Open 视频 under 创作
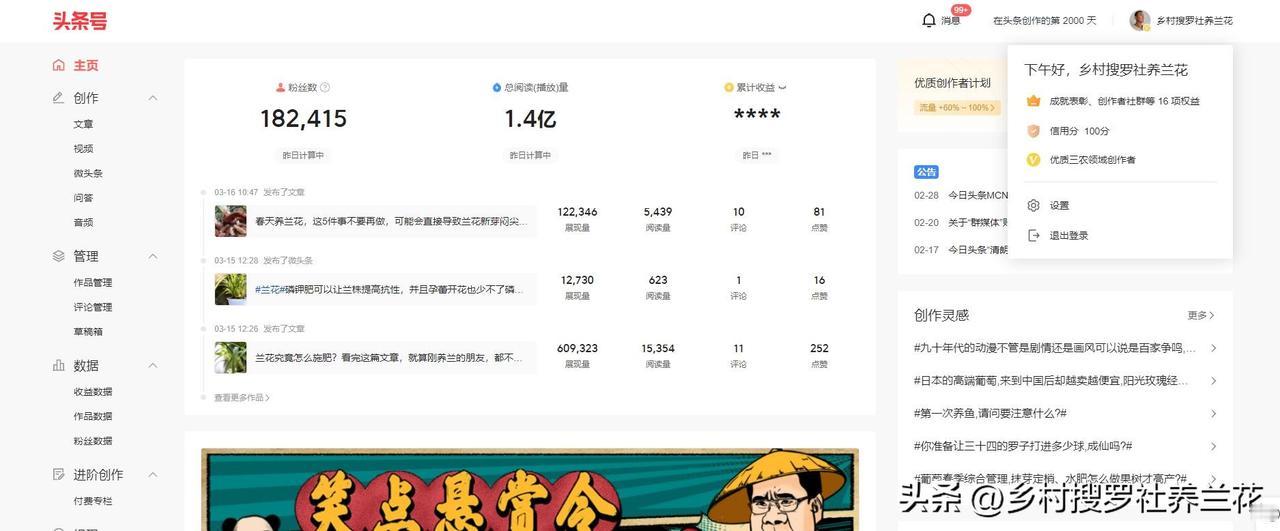 83,148
